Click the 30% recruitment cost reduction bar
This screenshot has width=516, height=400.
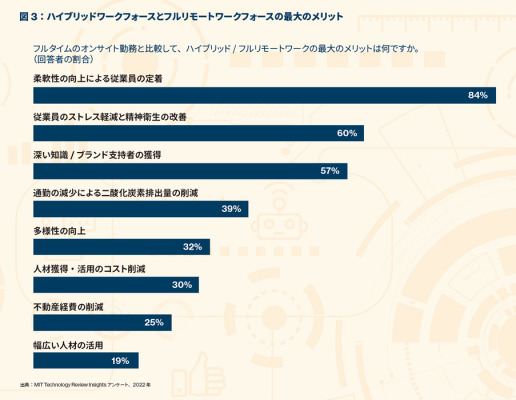(116, 285)
